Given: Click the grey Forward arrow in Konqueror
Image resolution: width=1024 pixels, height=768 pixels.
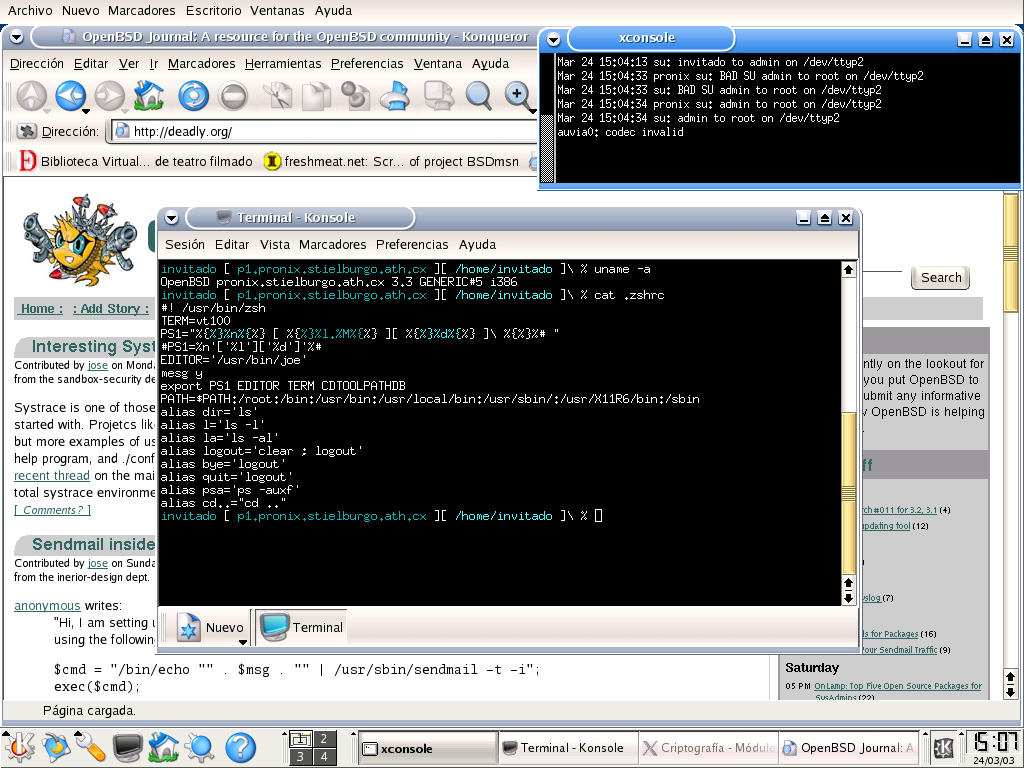Looking at the screenshot, I should click(x=108, y=95).
